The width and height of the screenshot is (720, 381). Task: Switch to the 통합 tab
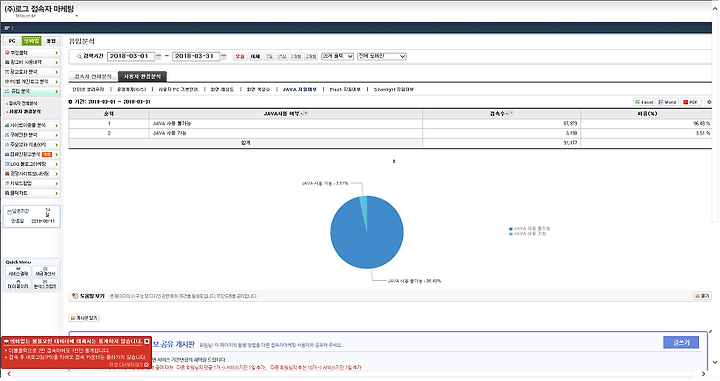(x=51, y=41)
